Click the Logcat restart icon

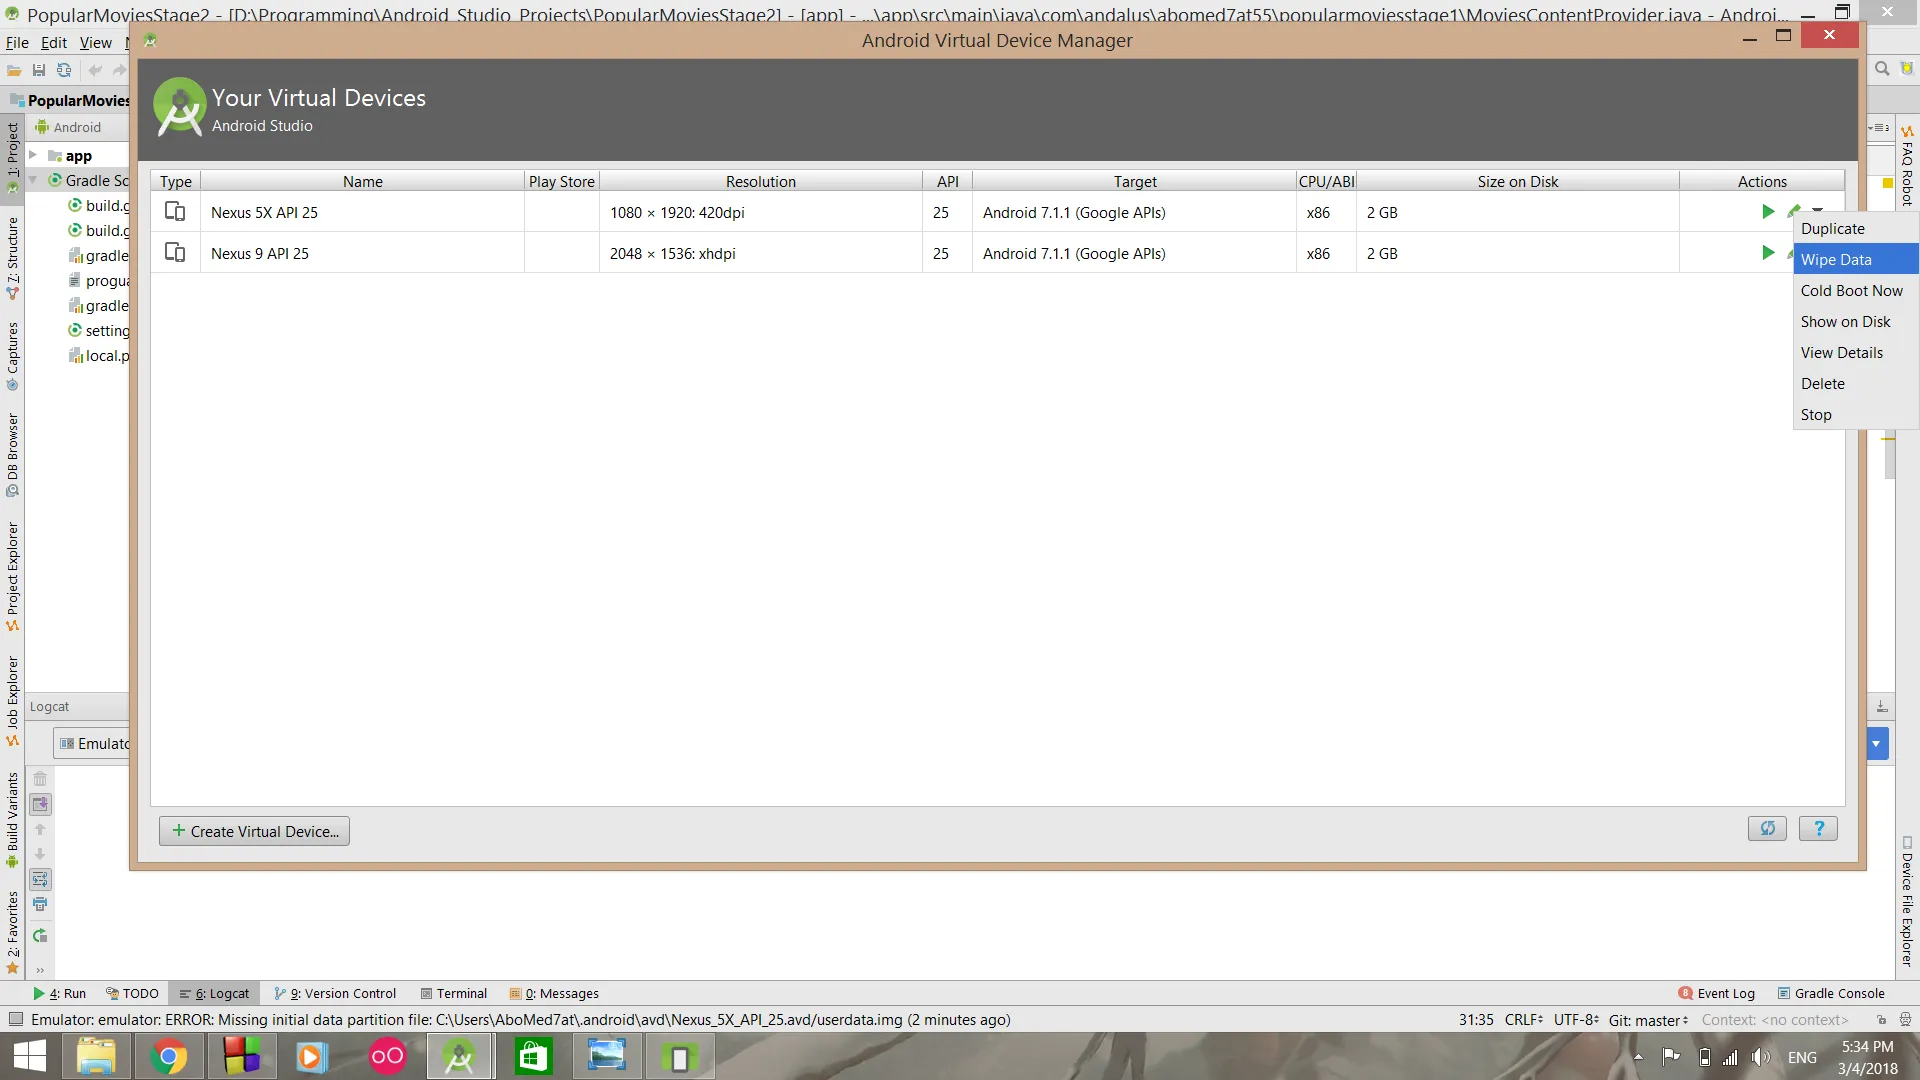tap(40, 936)
